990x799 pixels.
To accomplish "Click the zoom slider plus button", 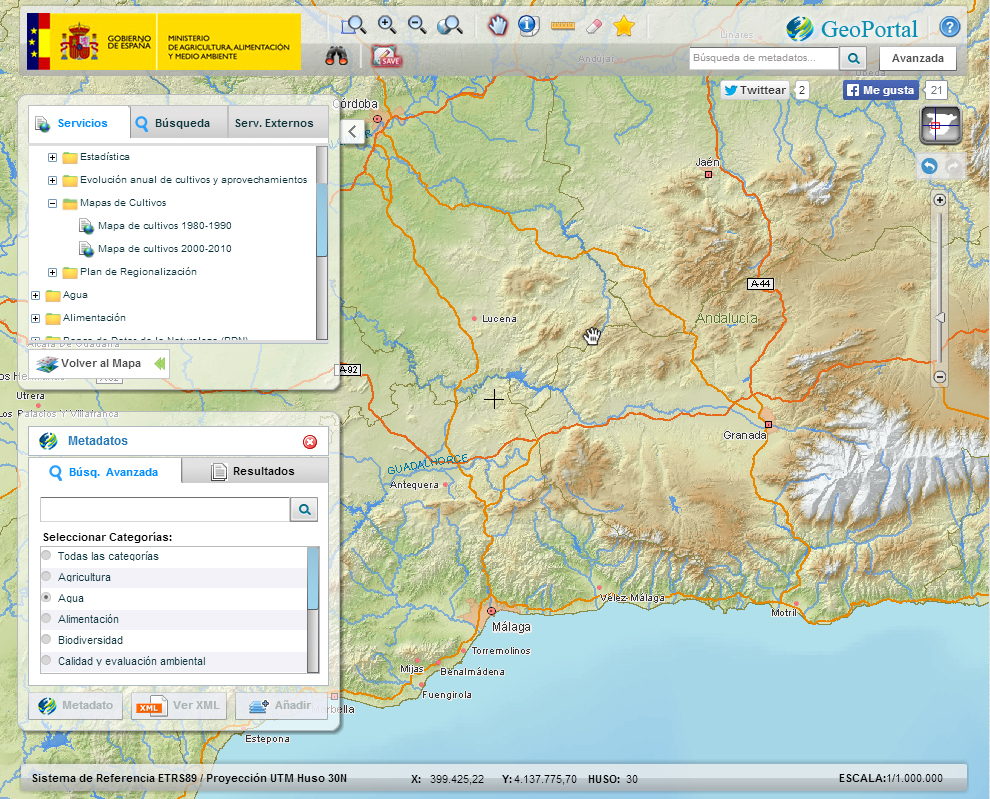I will [x=939, y=200].
